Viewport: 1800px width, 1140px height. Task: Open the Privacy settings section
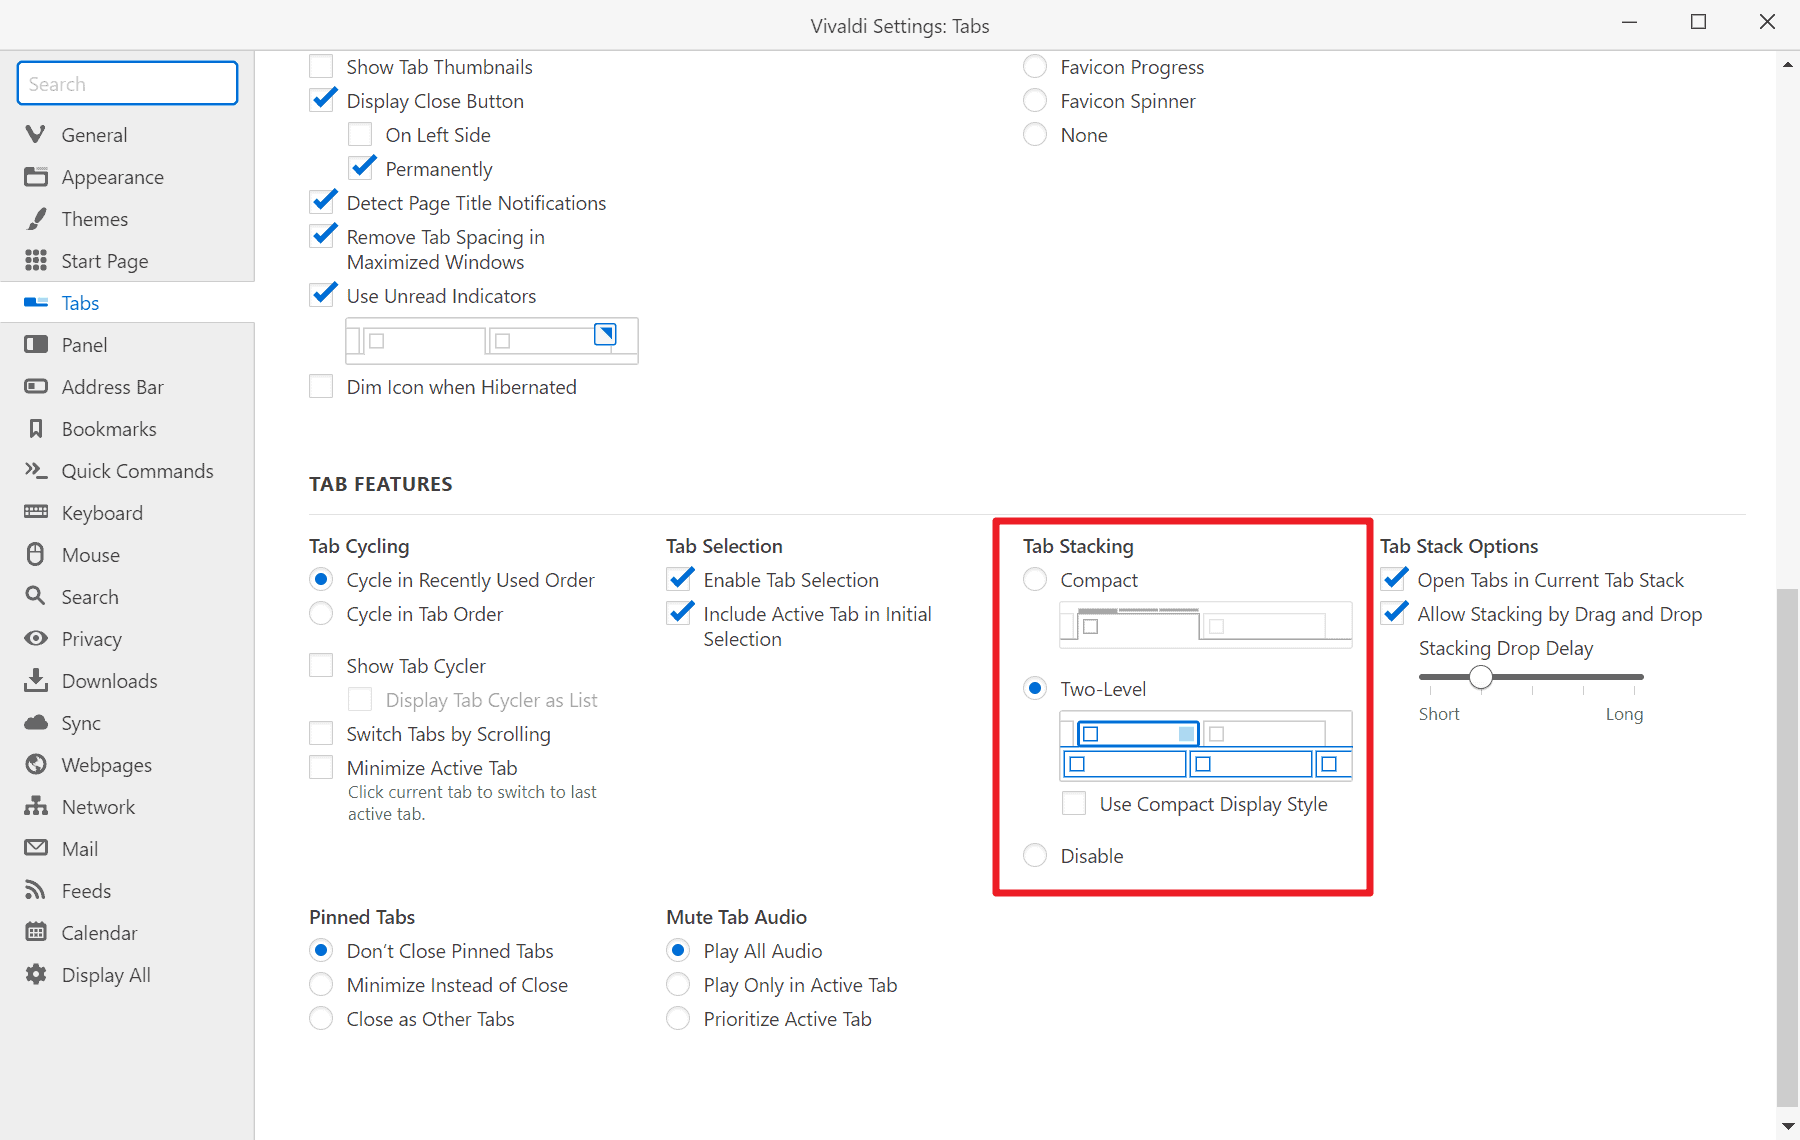point(127,639)
